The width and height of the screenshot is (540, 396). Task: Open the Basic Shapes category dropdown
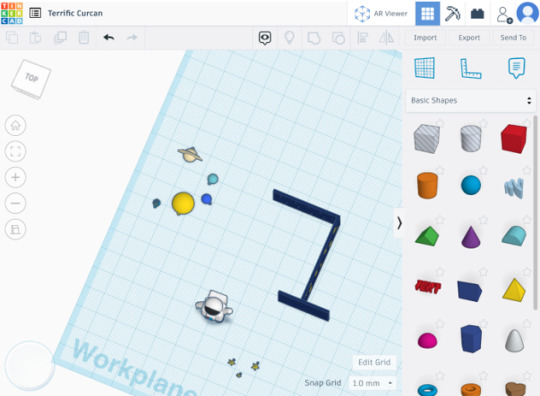tap(471, 101)
